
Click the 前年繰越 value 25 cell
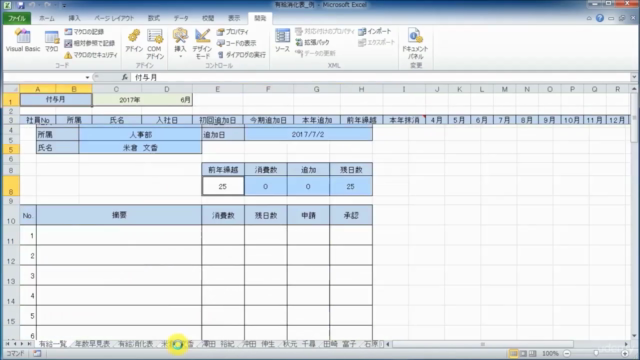click(223, 186)
